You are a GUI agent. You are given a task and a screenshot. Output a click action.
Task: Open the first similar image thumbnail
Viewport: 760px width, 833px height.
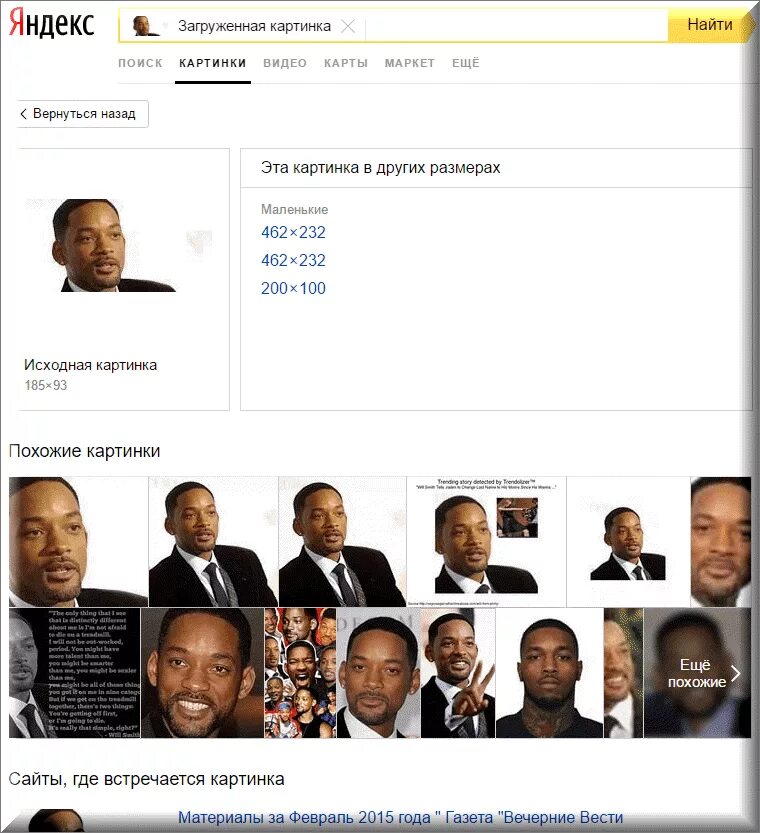pos(78,542)
